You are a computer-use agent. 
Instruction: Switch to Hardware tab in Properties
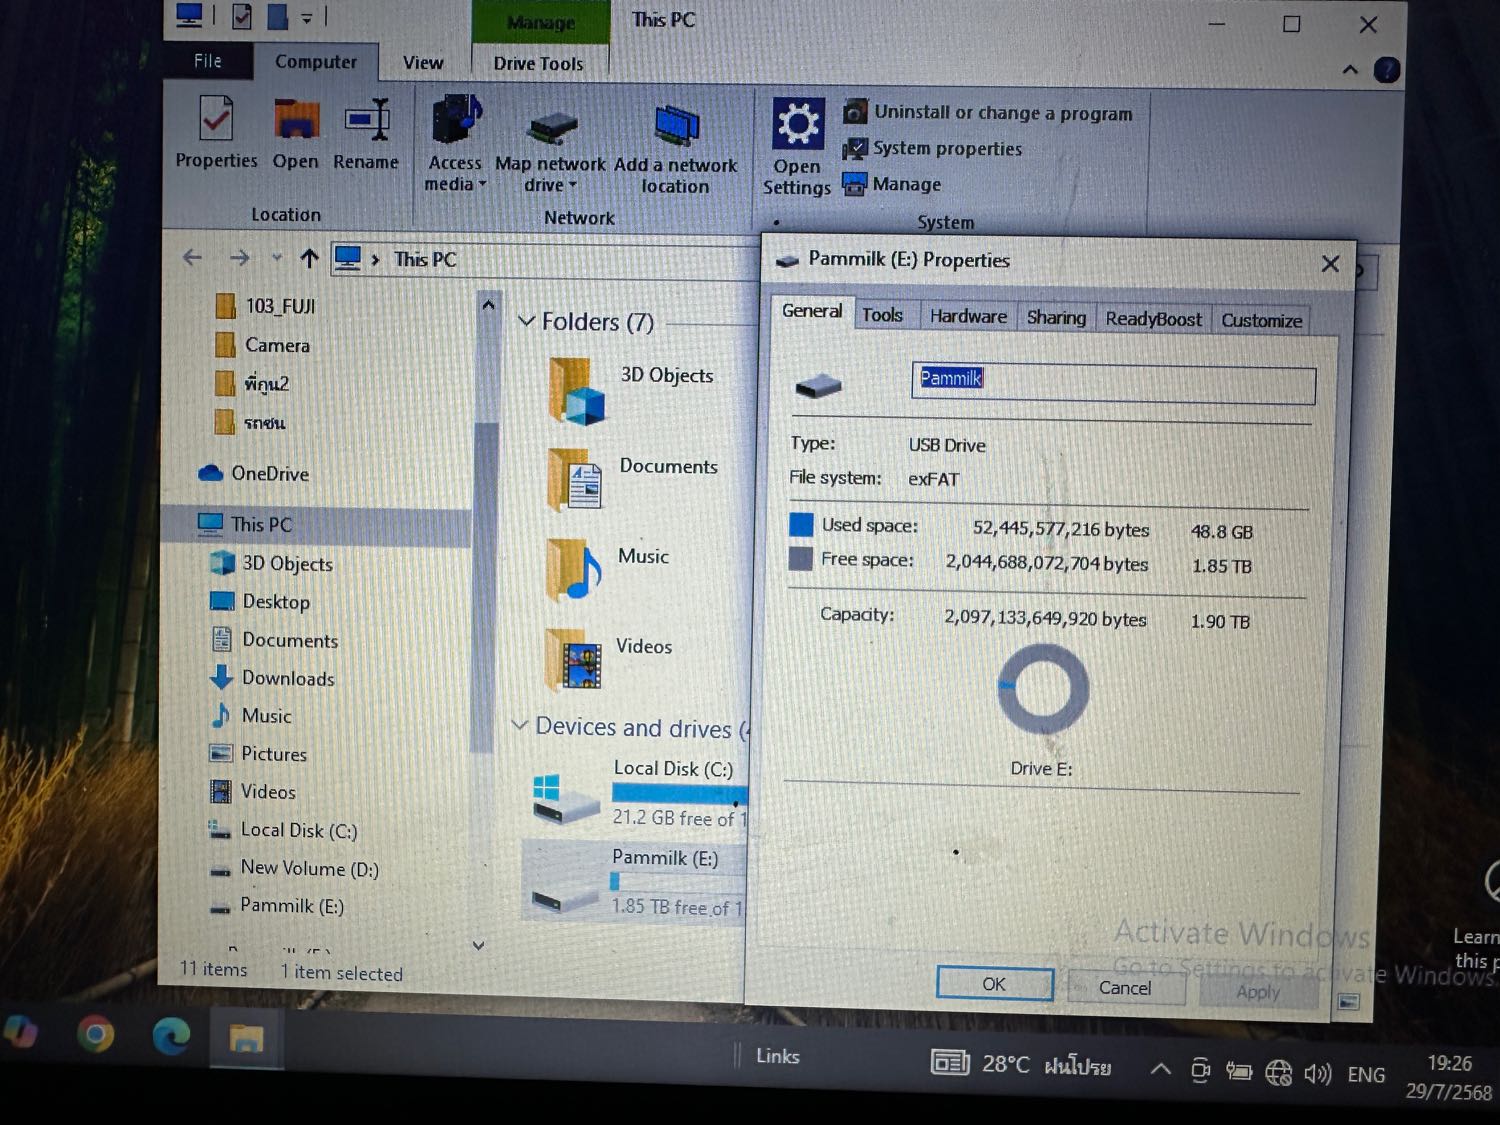click(x=968, y=316)
